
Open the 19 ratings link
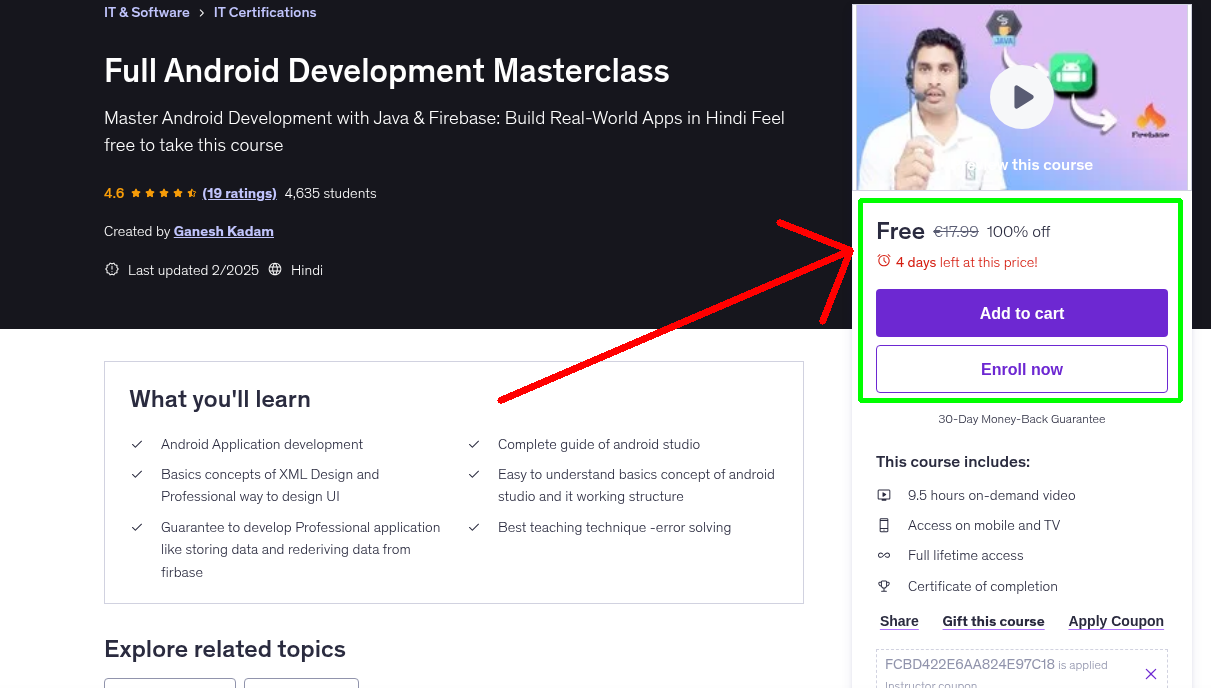[239, 193]
